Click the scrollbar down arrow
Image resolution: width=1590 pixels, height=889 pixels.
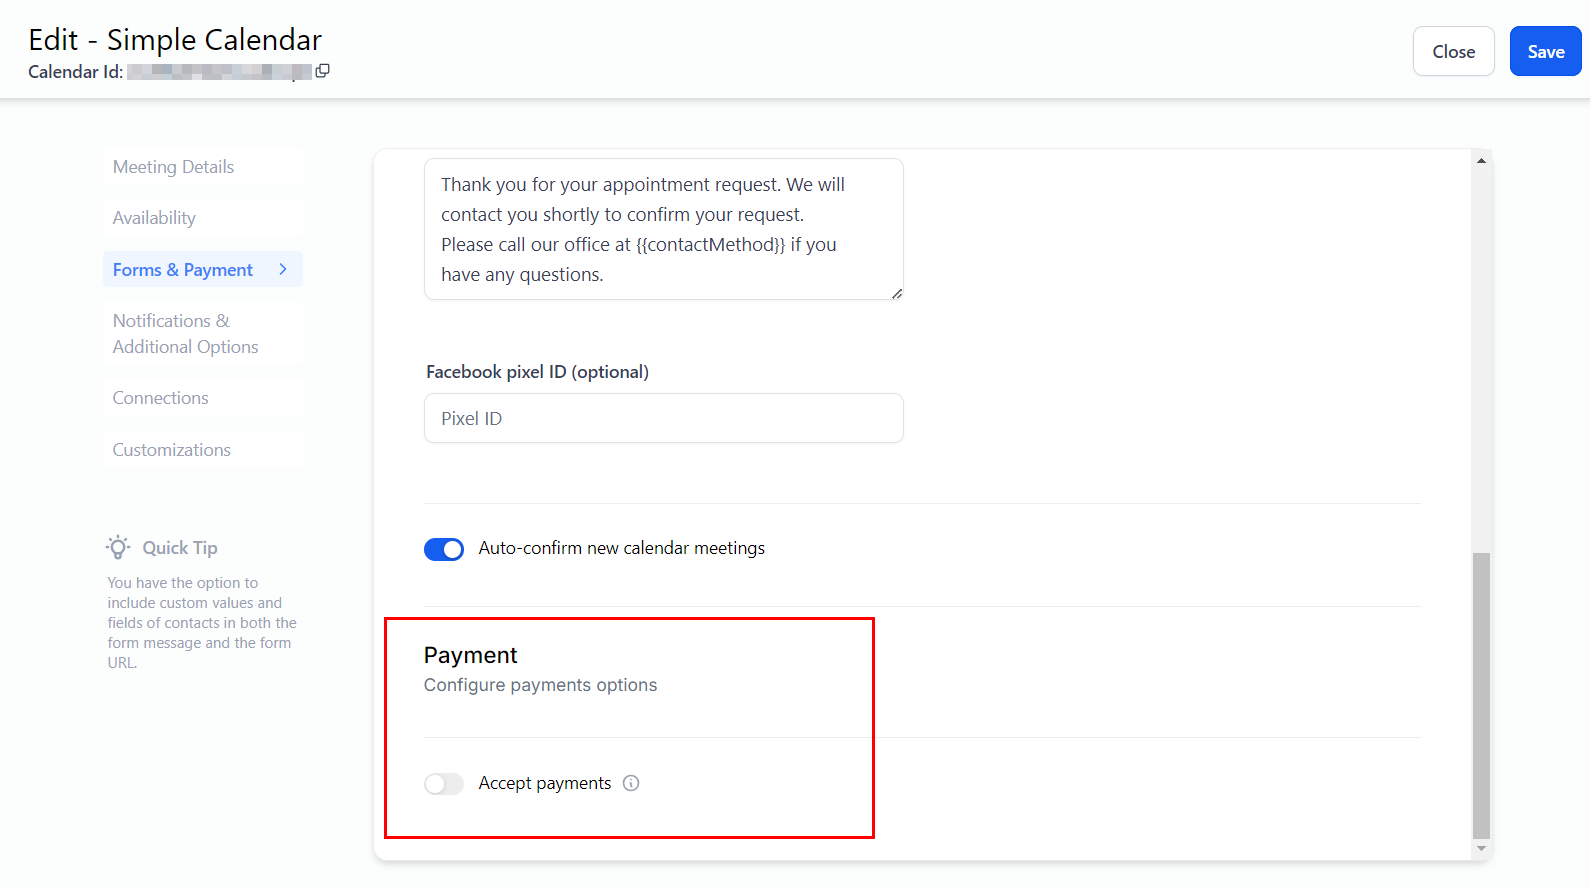pos(1481,849)
